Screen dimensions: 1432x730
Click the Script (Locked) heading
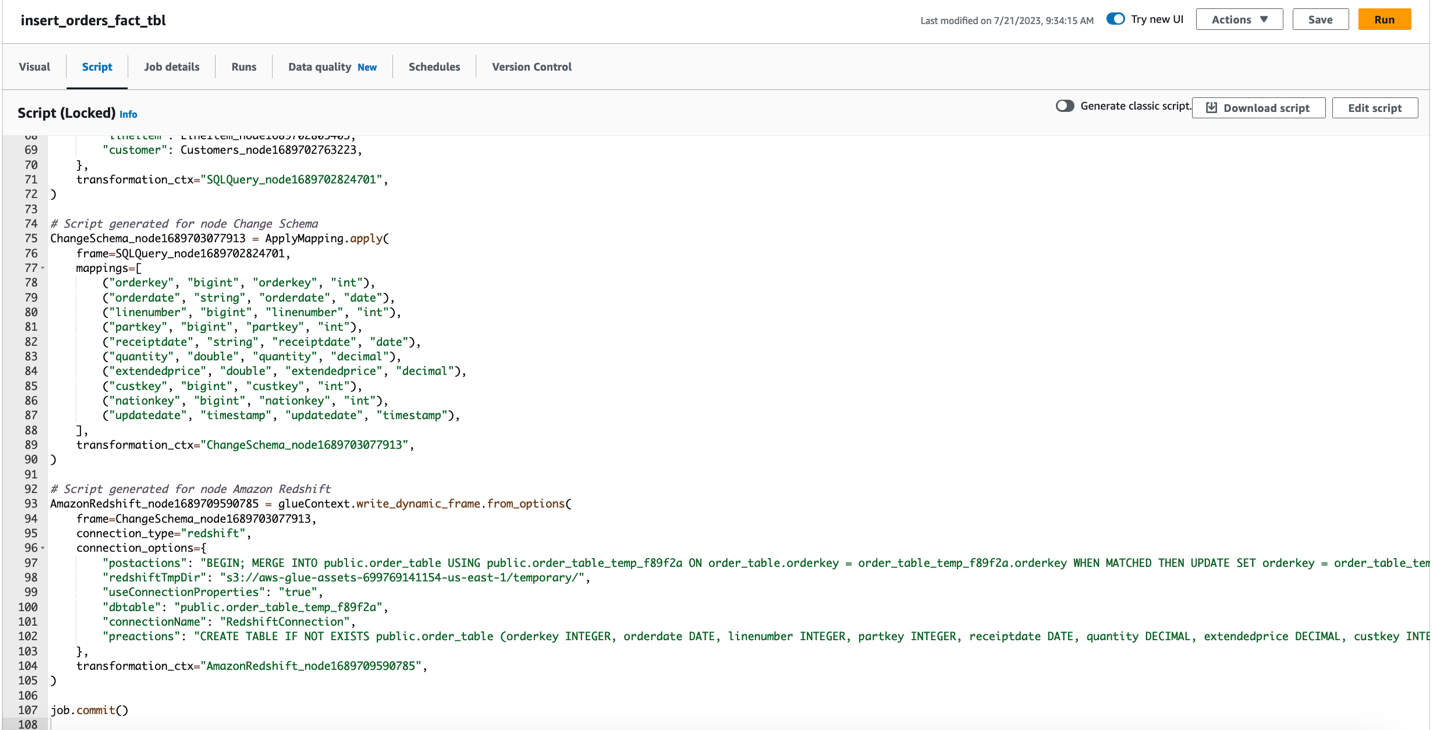tap(67, 113)
